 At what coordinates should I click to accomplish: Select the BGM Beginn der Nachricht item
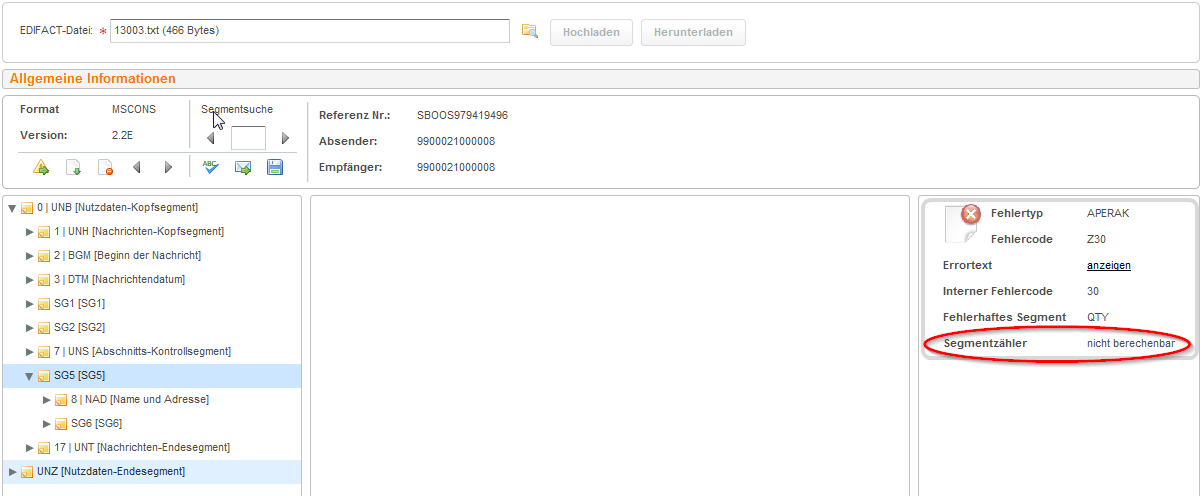[x=119, y=256]
